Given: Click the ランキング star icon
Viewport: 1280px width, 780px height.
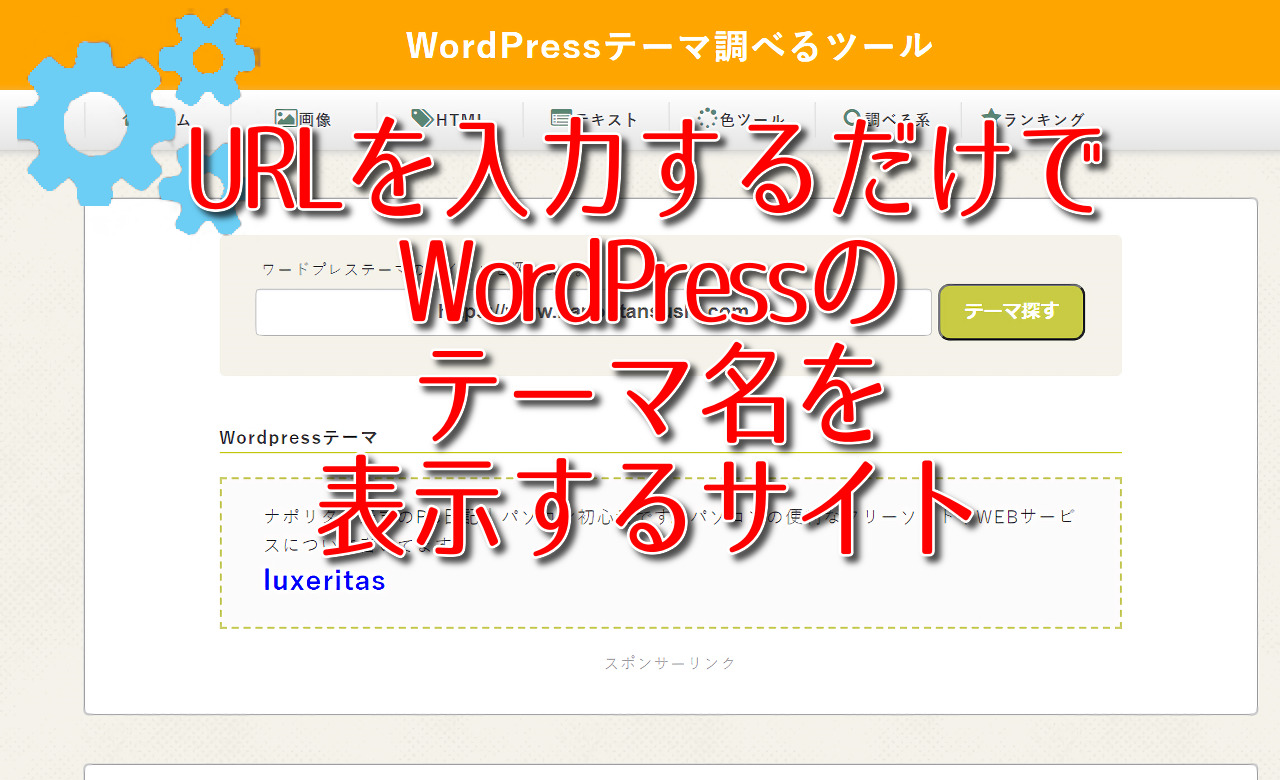Looking at the screenshot, I should click(x=991, y=118).
